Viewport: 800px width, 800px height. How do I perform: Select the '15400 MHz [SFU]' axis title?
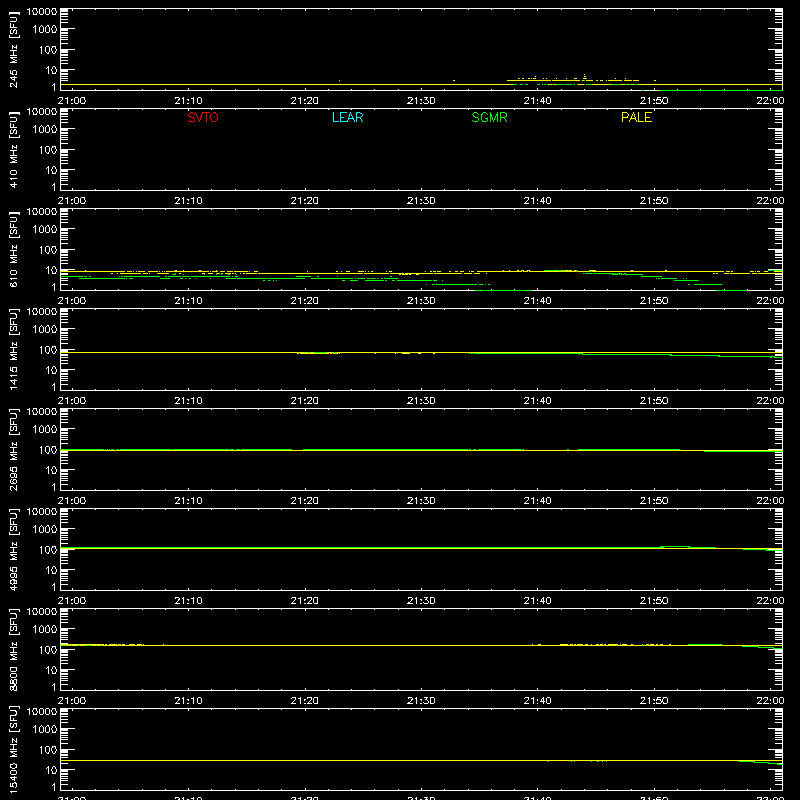[x=14, y=750]
